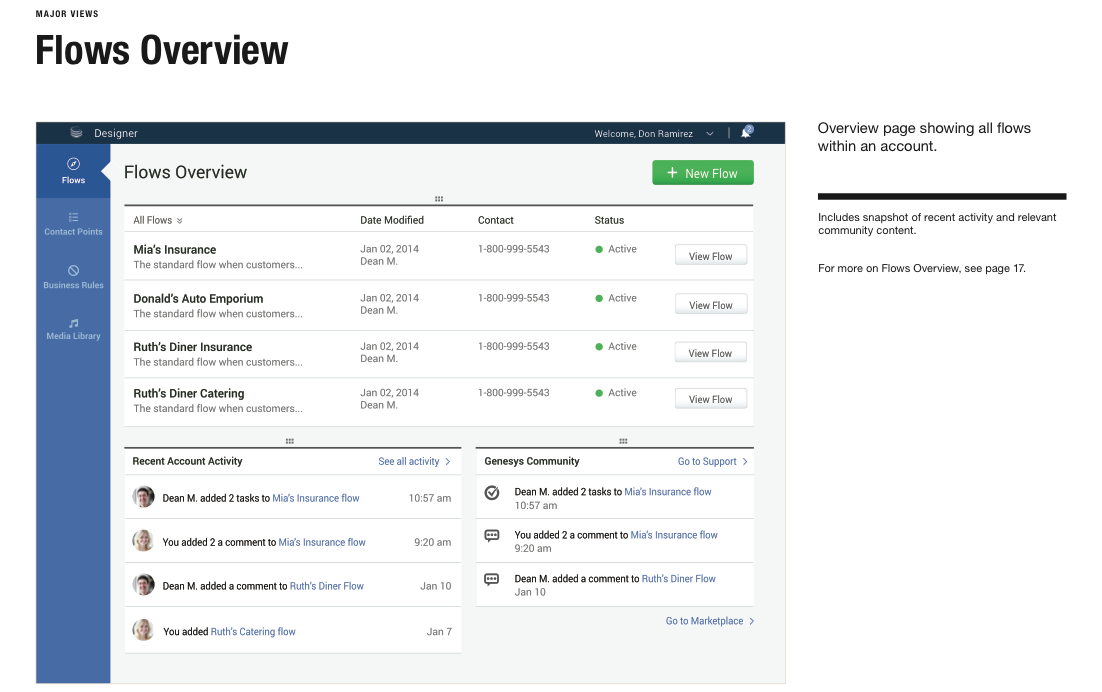Click the checkmark task icon in Genesys Community

tap(492, 492)
